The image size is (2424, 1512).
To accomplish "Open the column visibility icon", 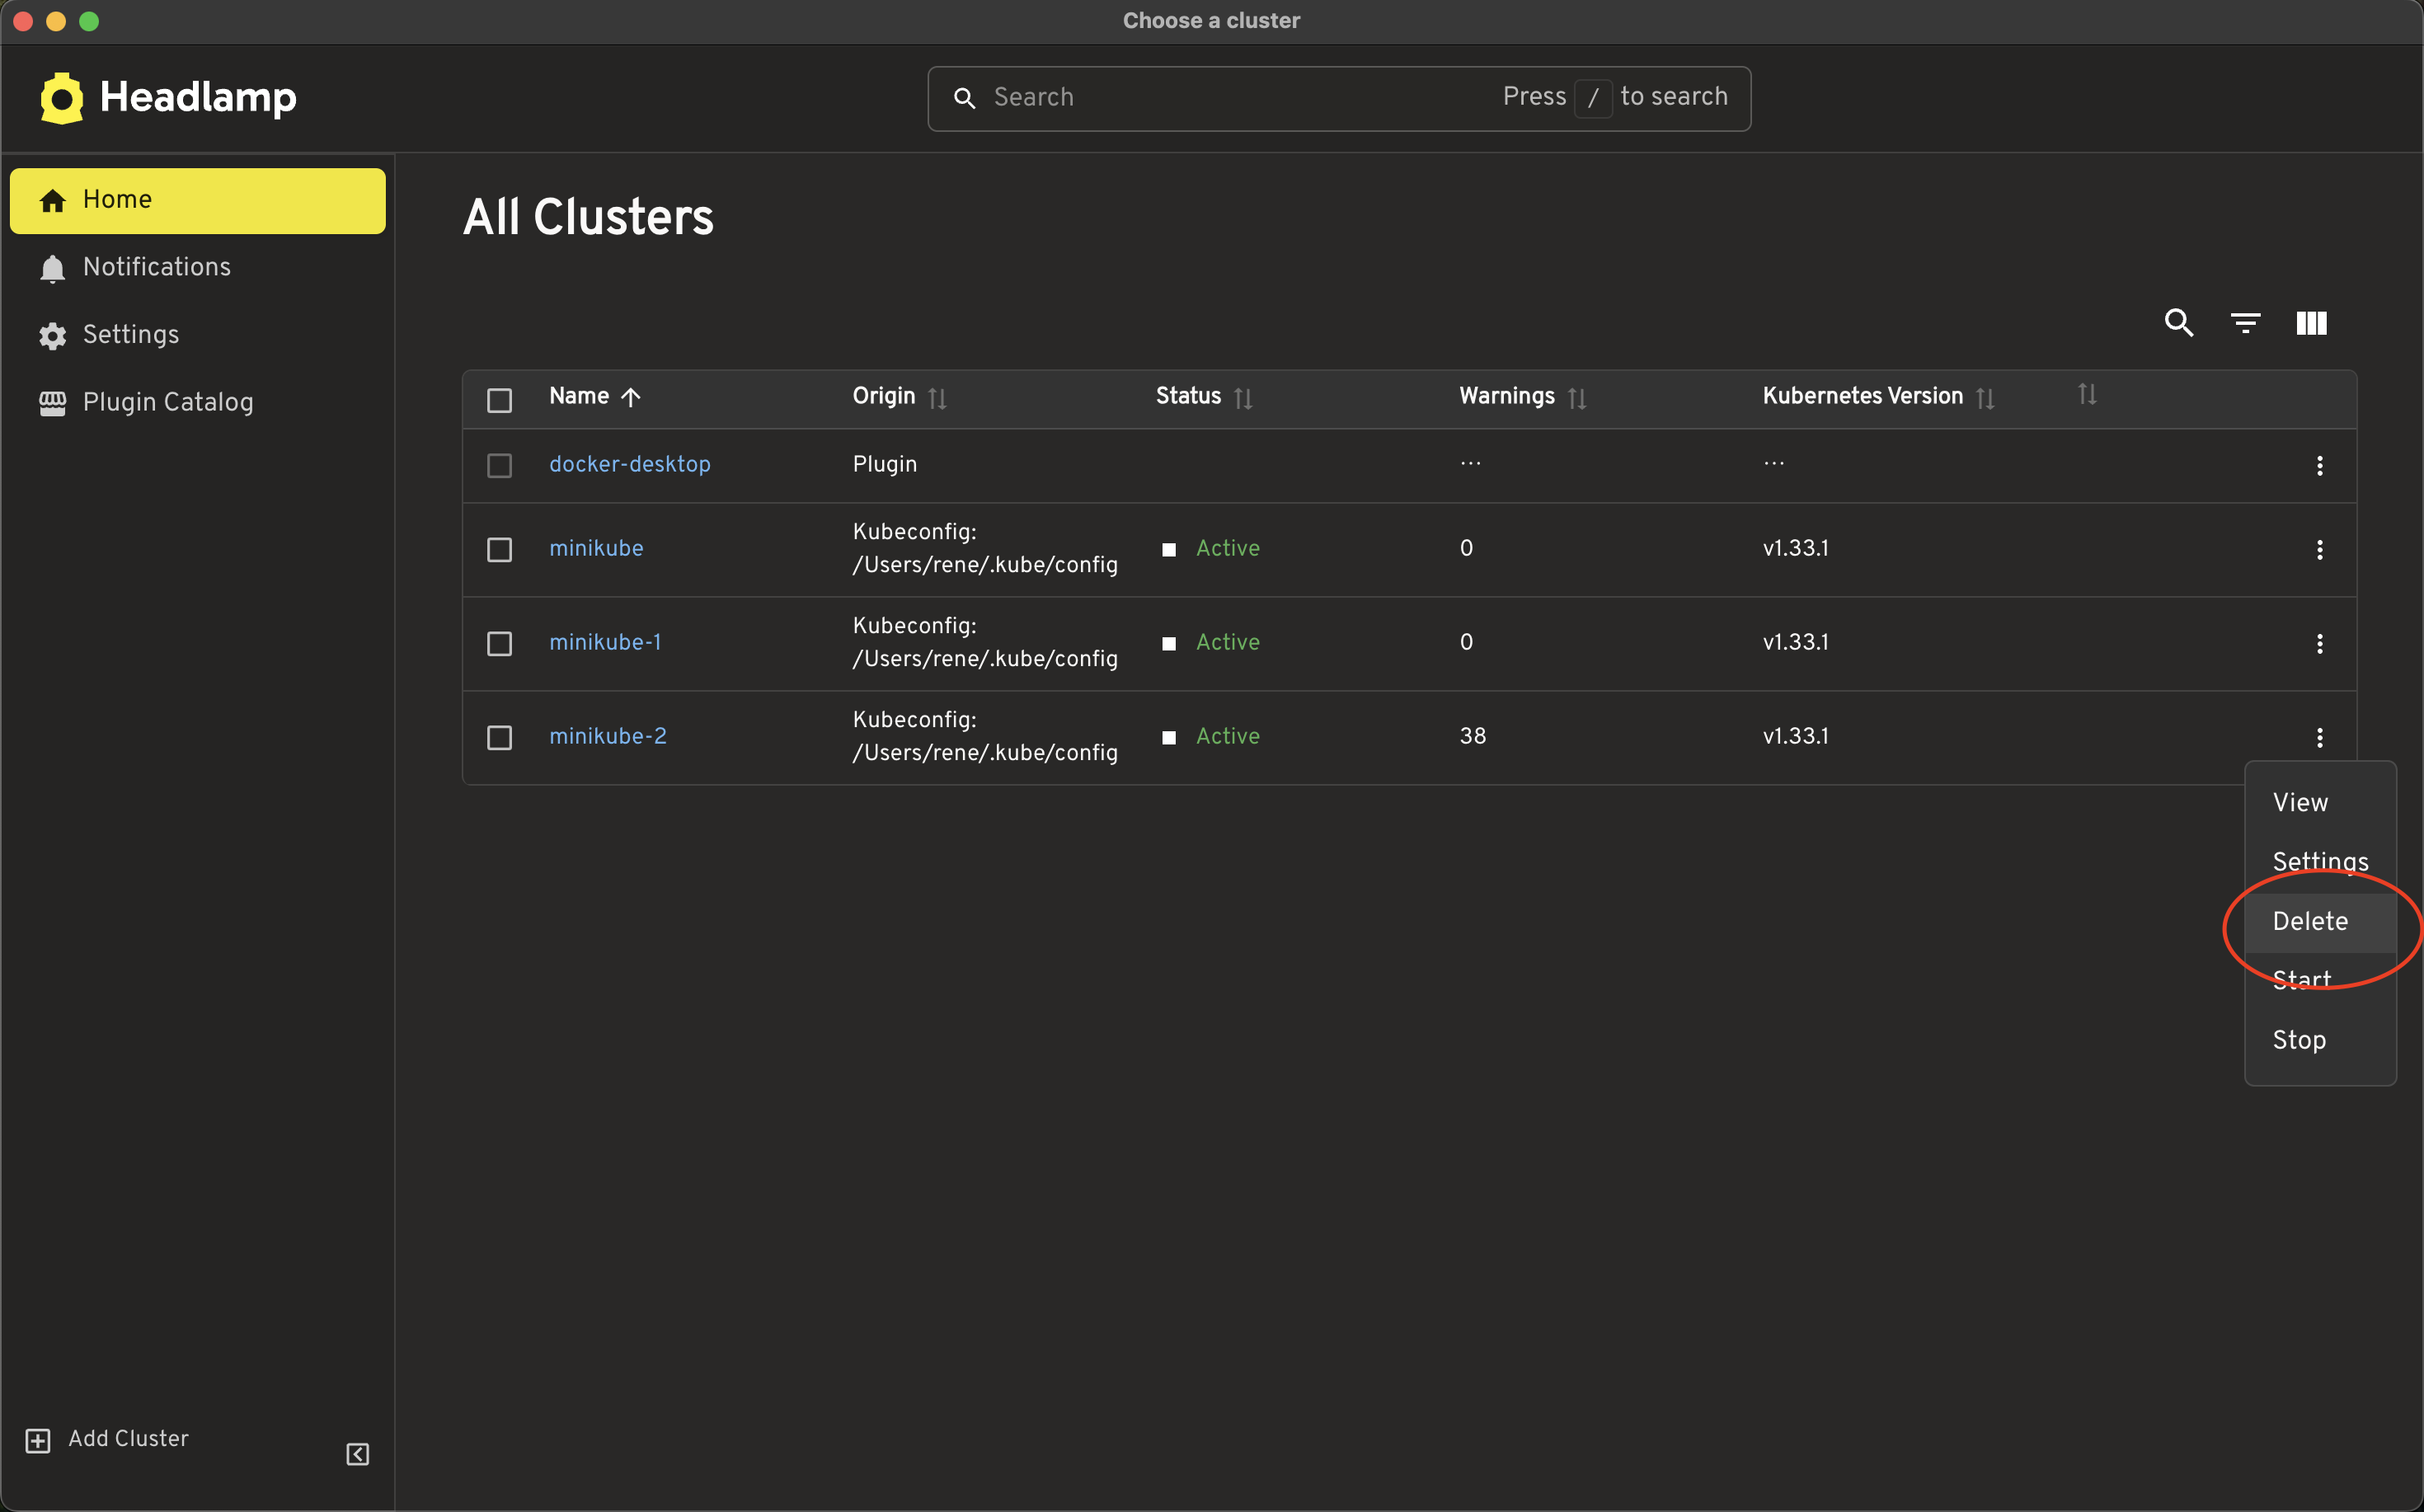I will (x=2312, y=322).
